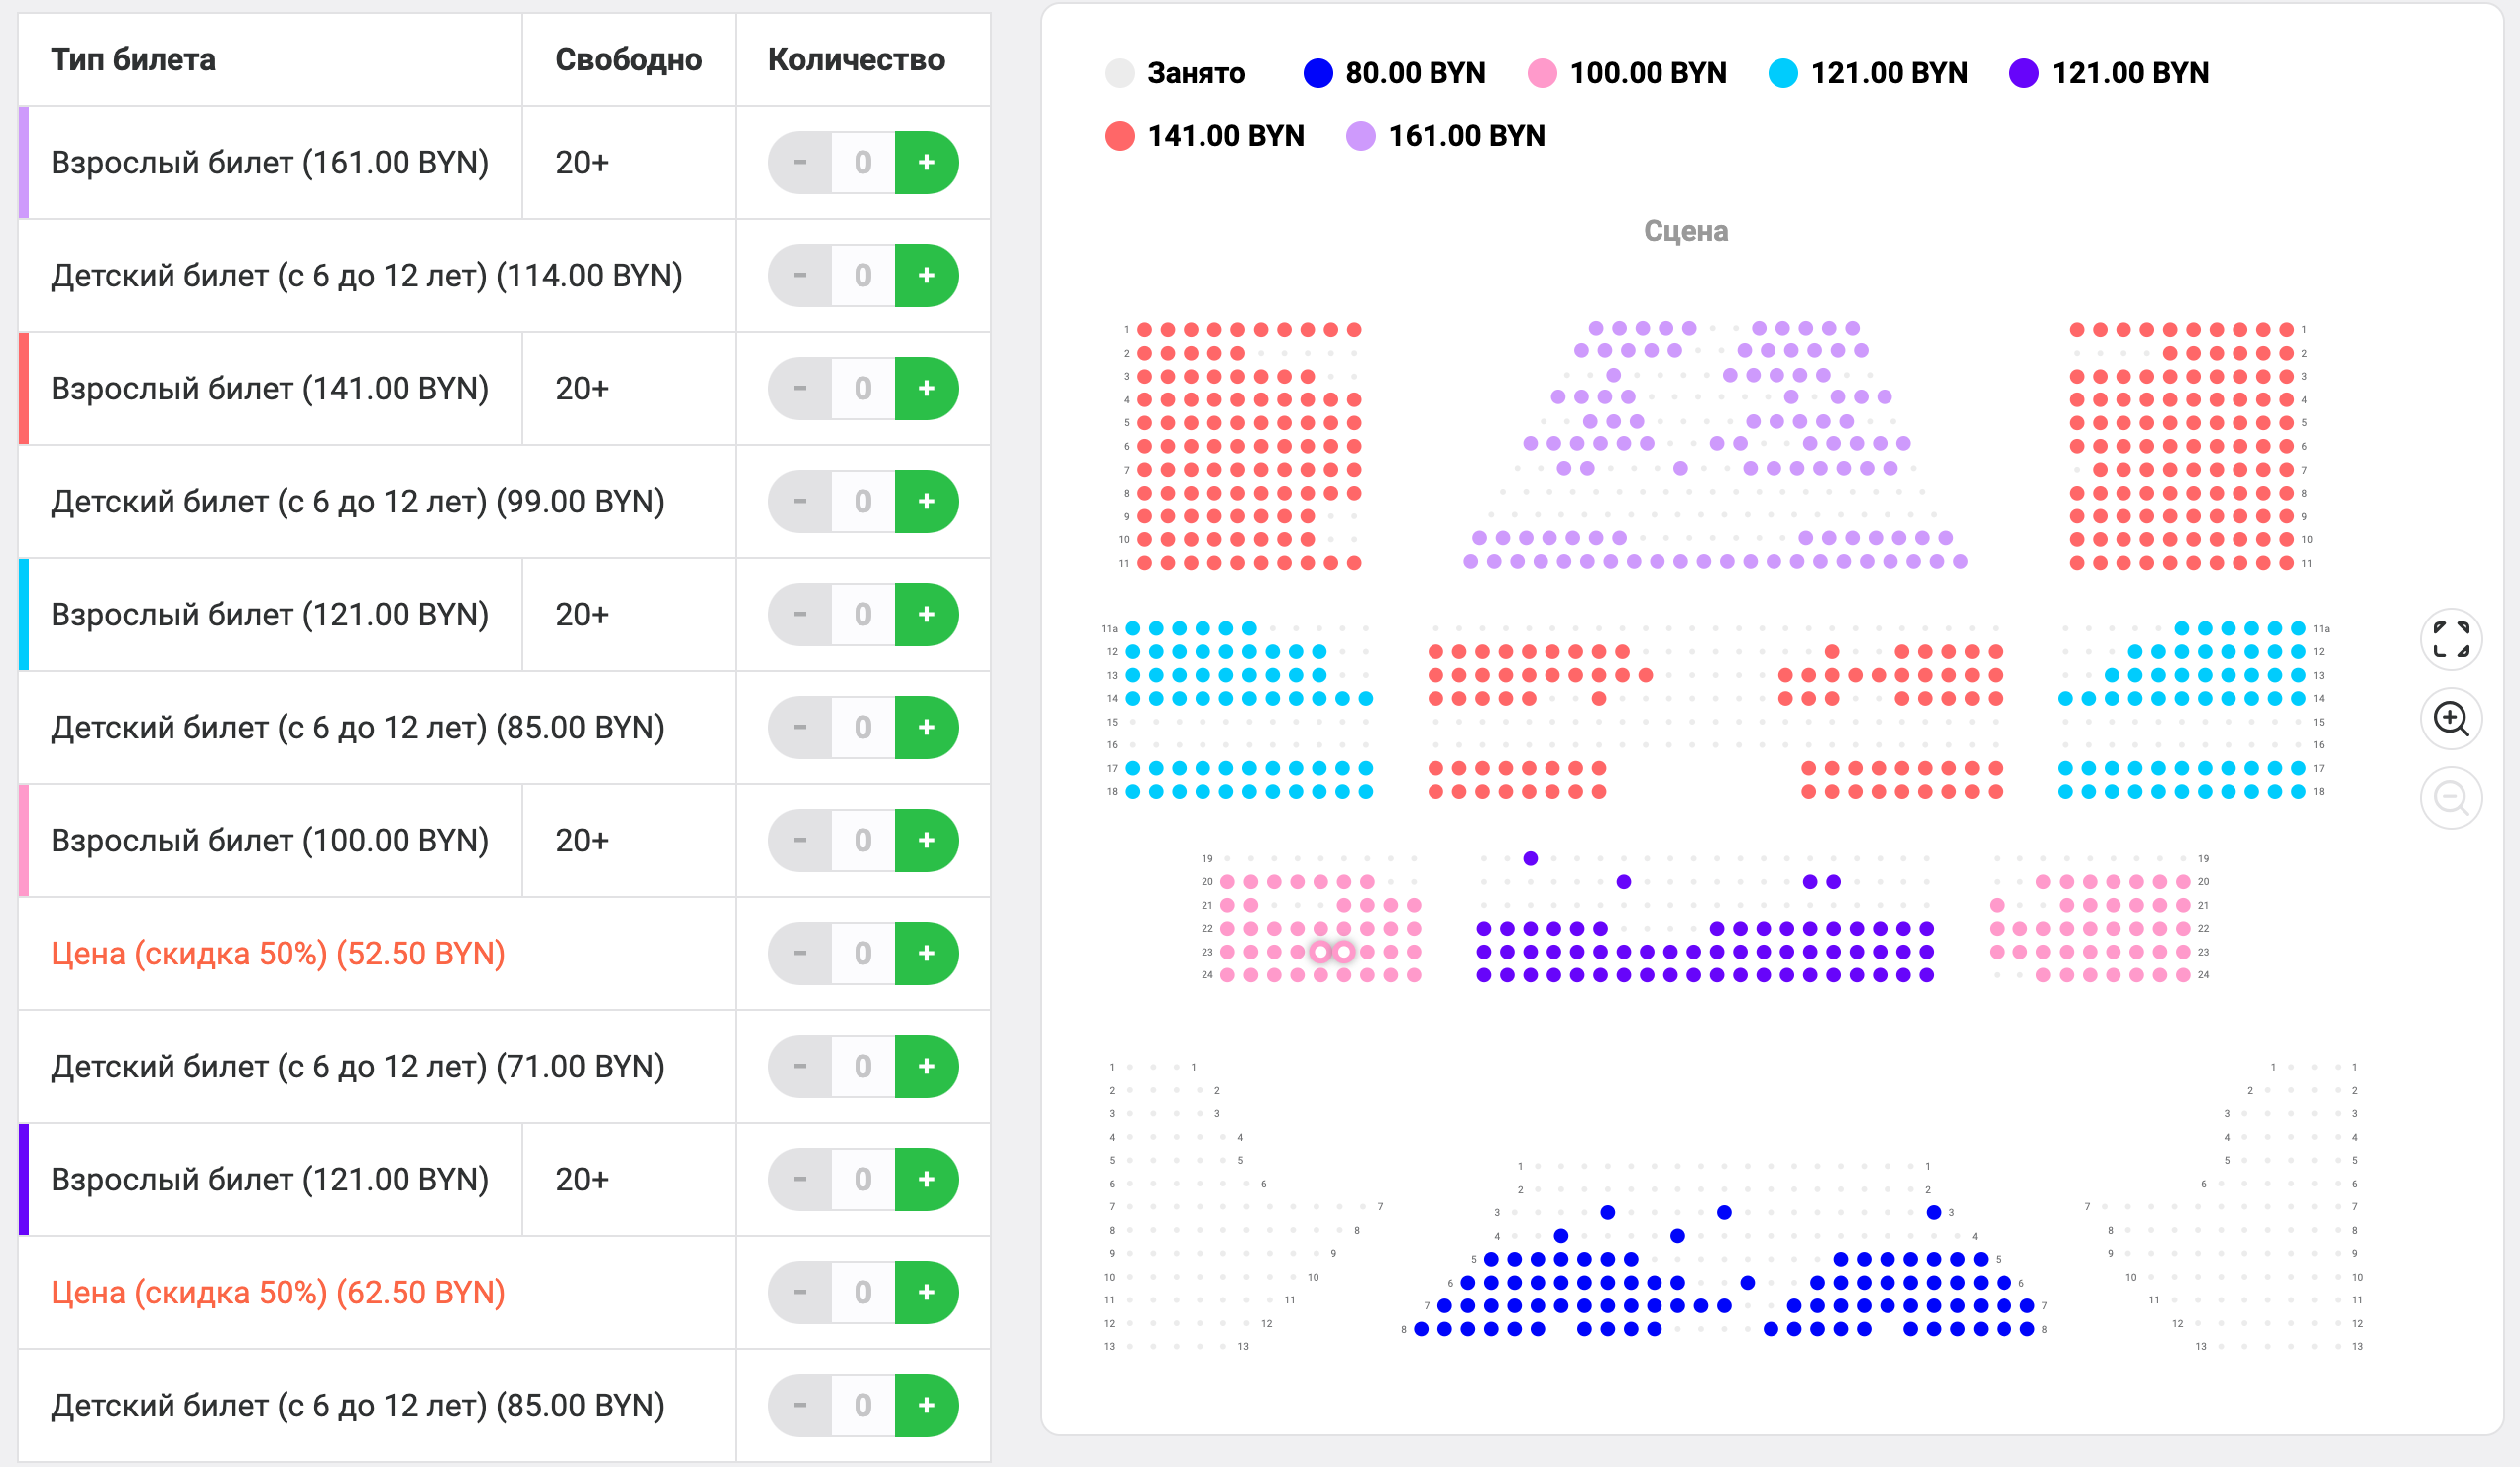Click quantity field for child 71.00 BYN ticket
The image size is (2520, 1467).
click(x=863, y=1066)
